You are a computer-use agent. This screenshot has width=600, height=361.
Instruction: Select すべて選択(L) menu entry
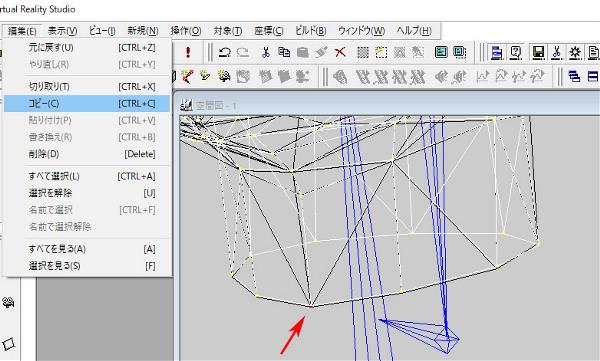(x=87, y=176)
